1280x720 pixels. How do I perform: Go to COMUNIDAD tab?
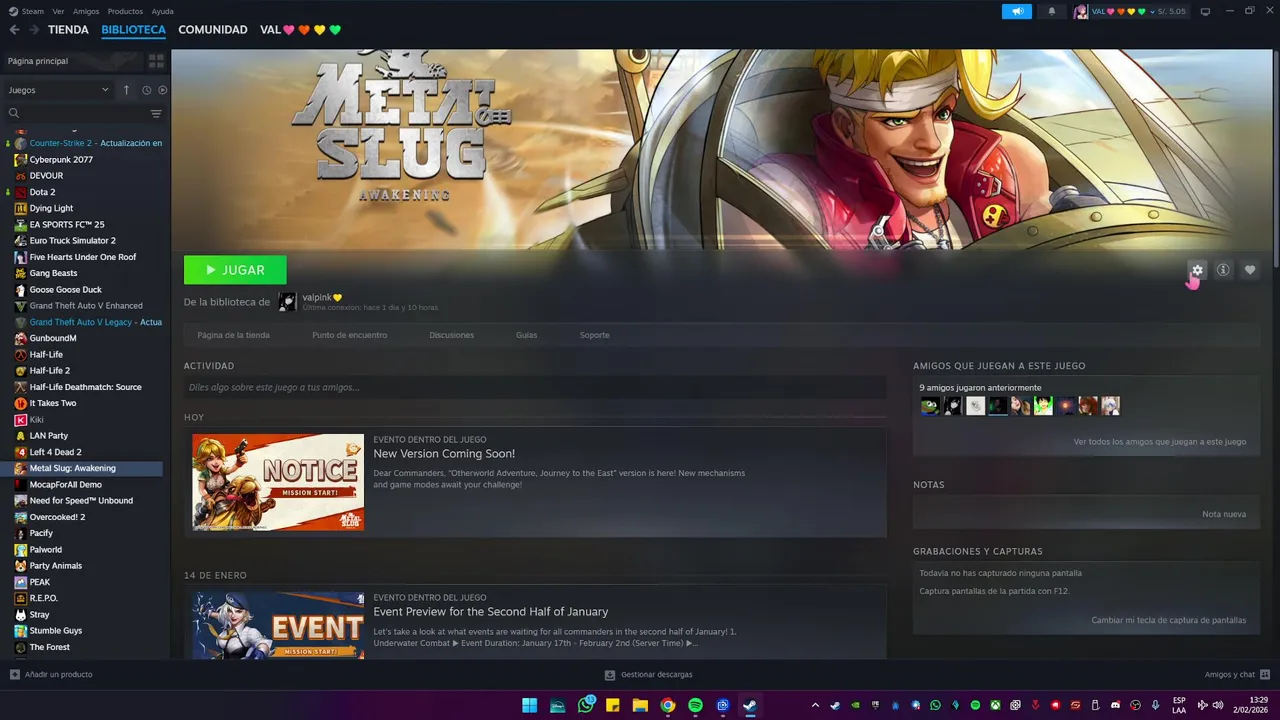212,30
